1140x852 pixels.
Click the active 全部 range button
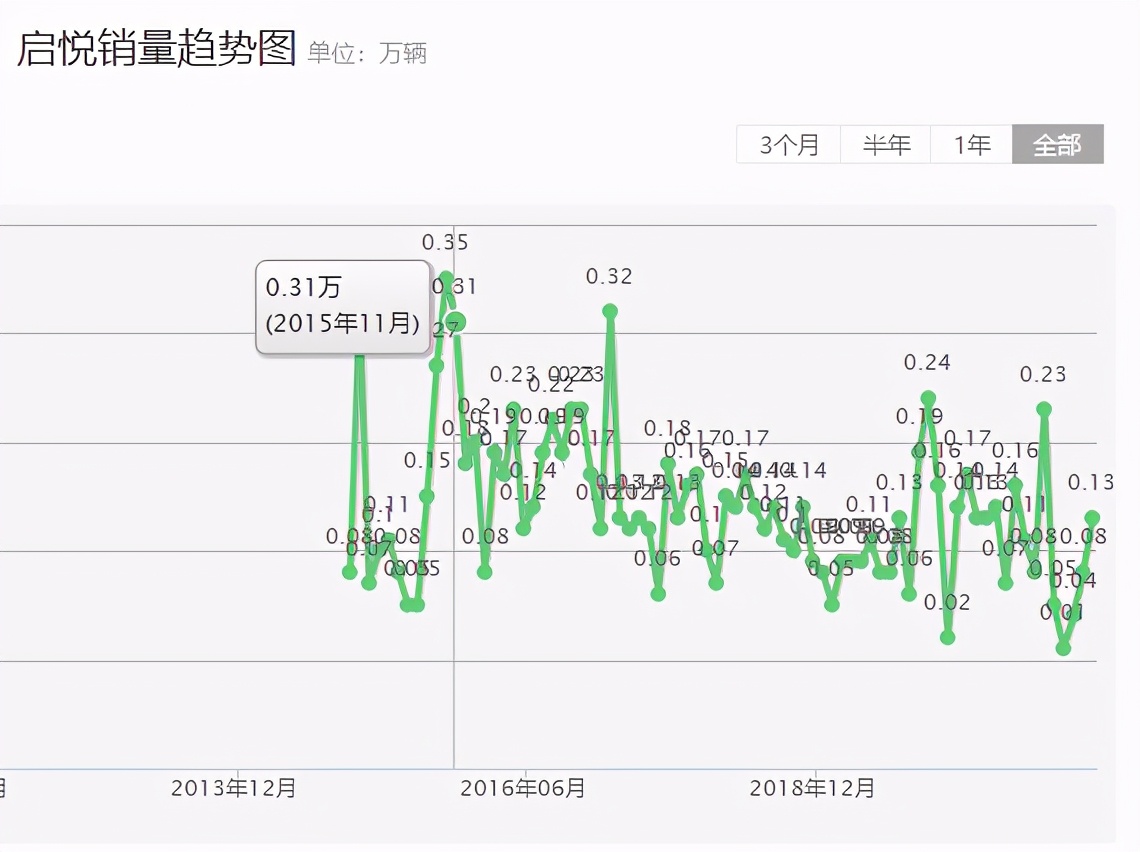pyautogui.click(x=1056, y=145)
